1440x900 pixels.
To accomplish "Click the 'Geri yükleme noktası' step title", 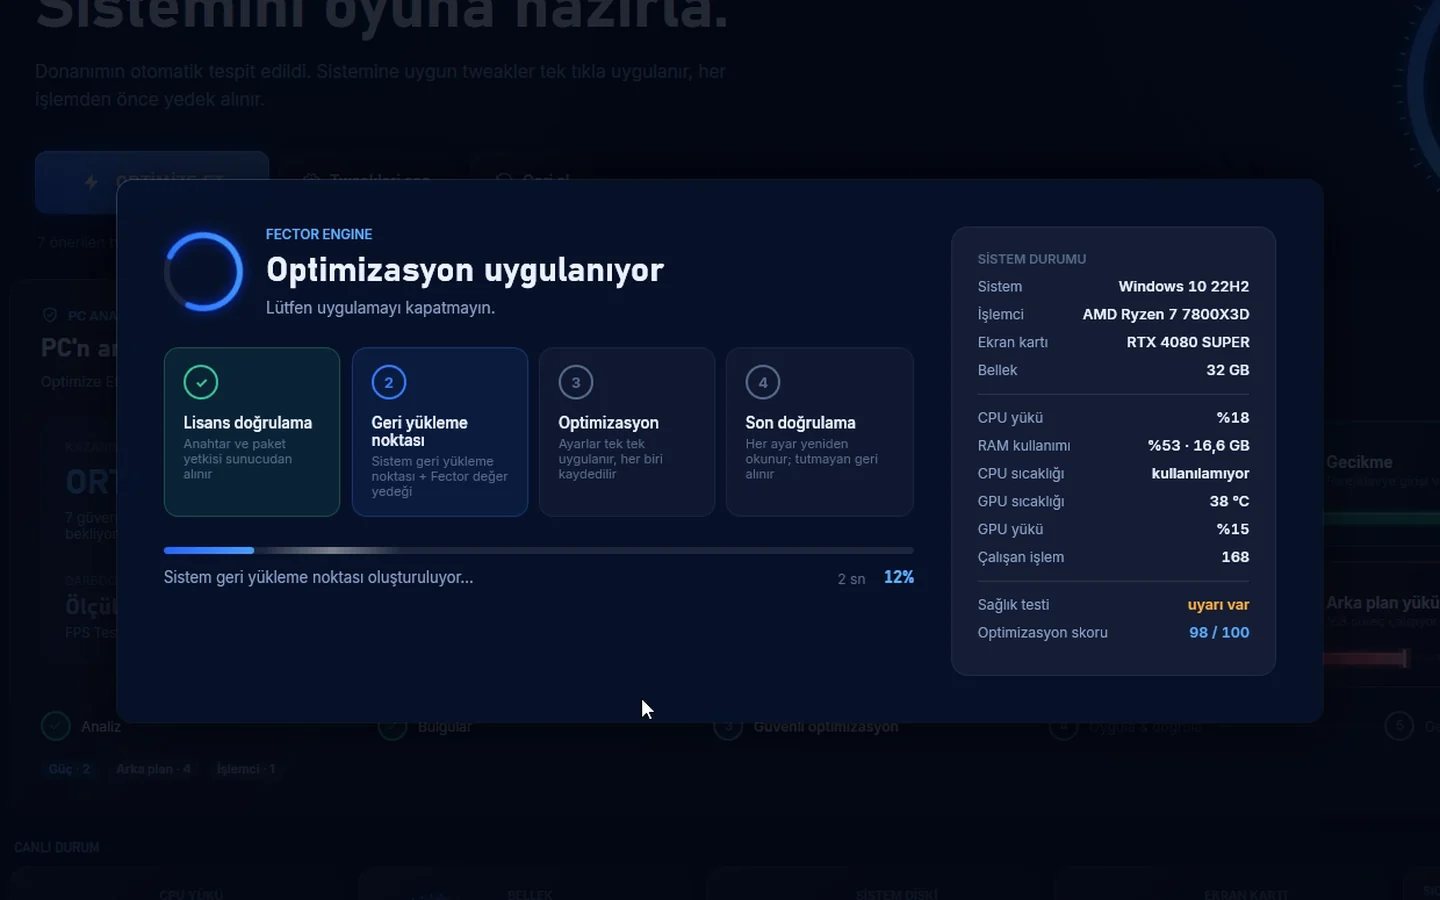I will [x=419, y=431].
